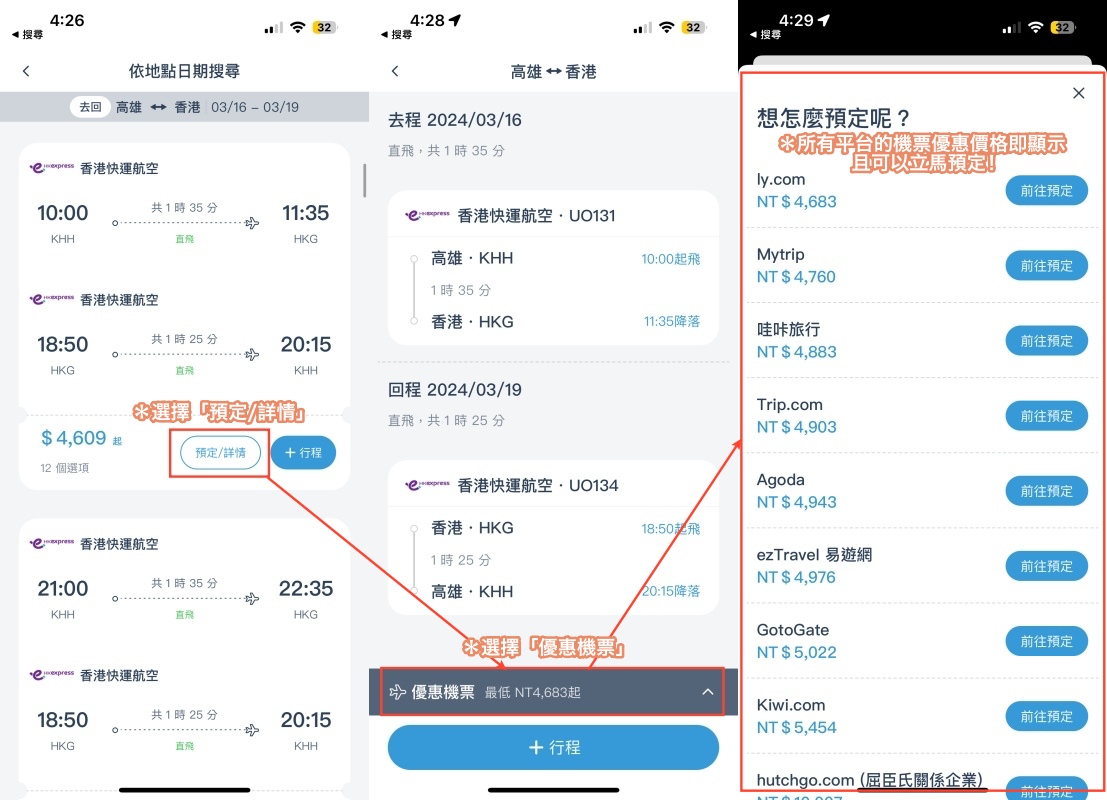Book via 哇咔旅行 前往預定
1107x800 pixels.
click(1046, 341)
